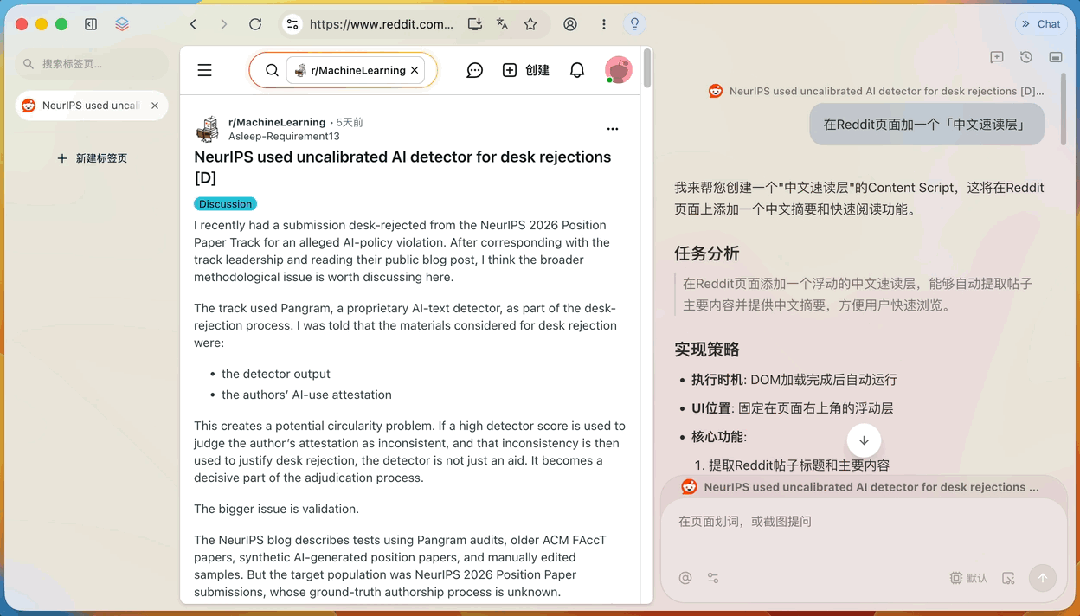
Task: Go forward with the forward arrow
Action: pyautogui.click(x=224, y=24)
